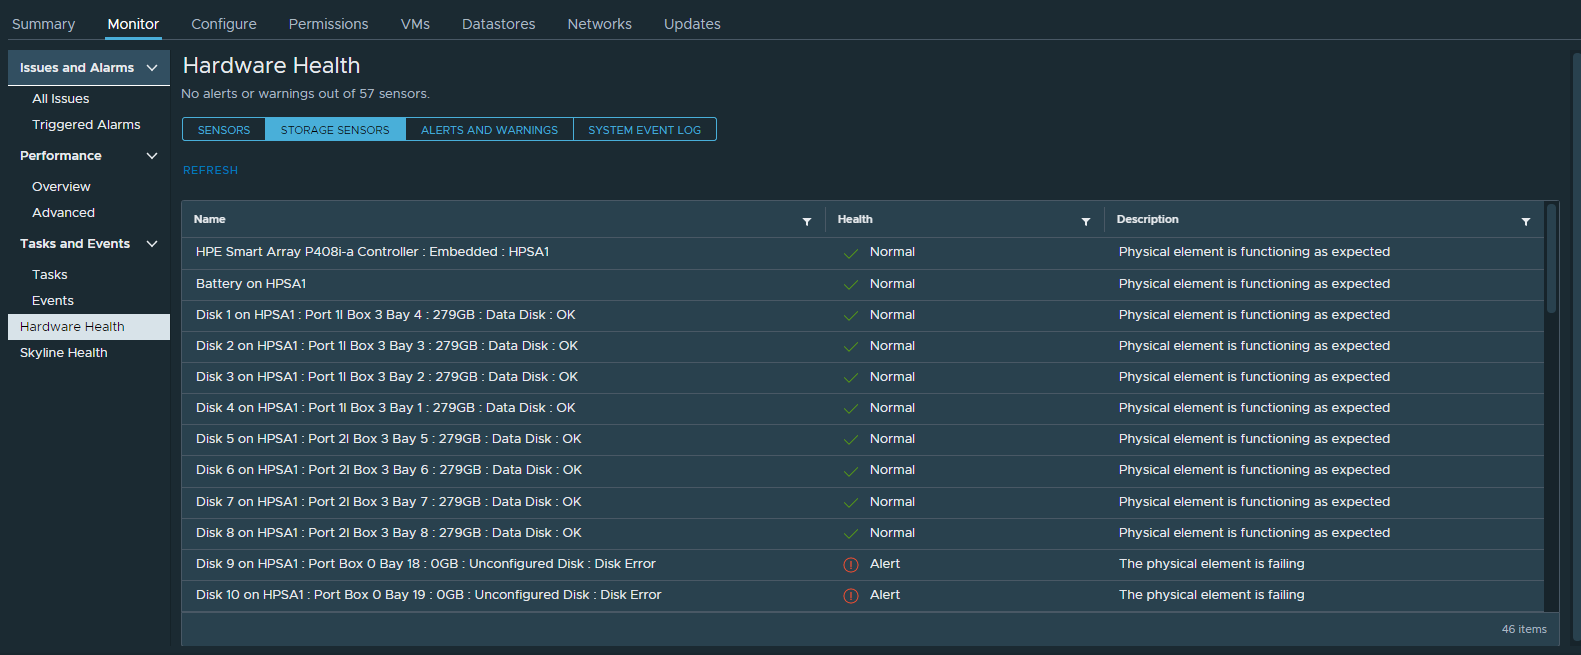Collapse the Tasks and Events chevron
Image resolution: width=1581 pixels, height=655 pixels.
pyautogui.click(x=152, y=244)
